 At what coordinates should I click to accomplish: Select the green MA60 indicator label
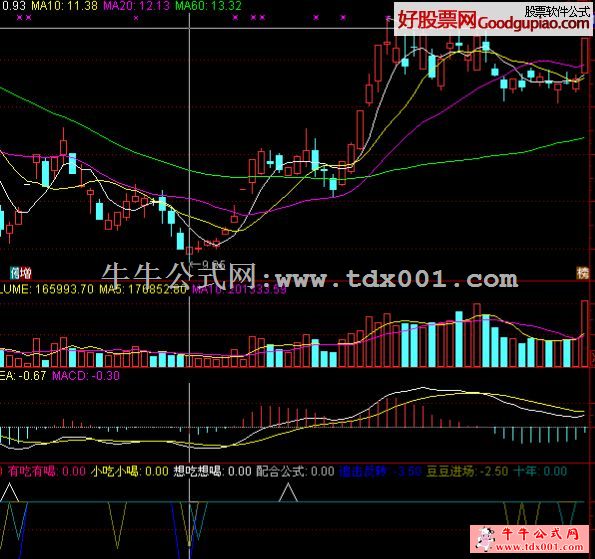[208, 6]
